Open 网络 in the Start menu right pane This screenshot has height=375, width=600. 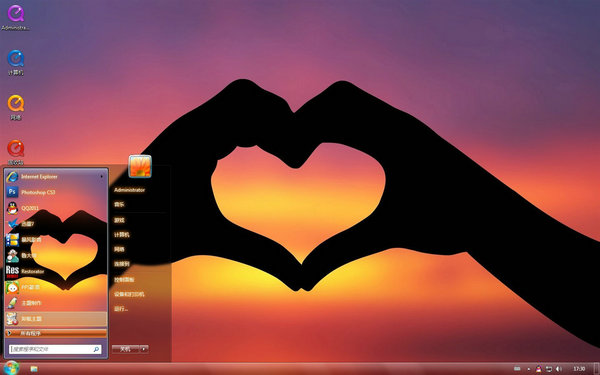[119, 249]
